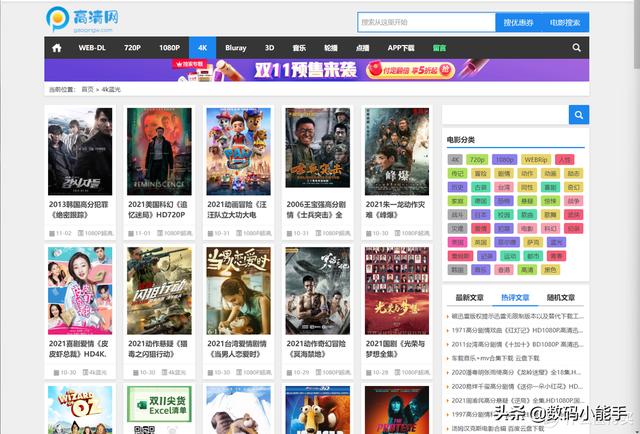Click the 电影搜索 button
The height and width of the screenshot is (434, 640).
coord(565,22)
